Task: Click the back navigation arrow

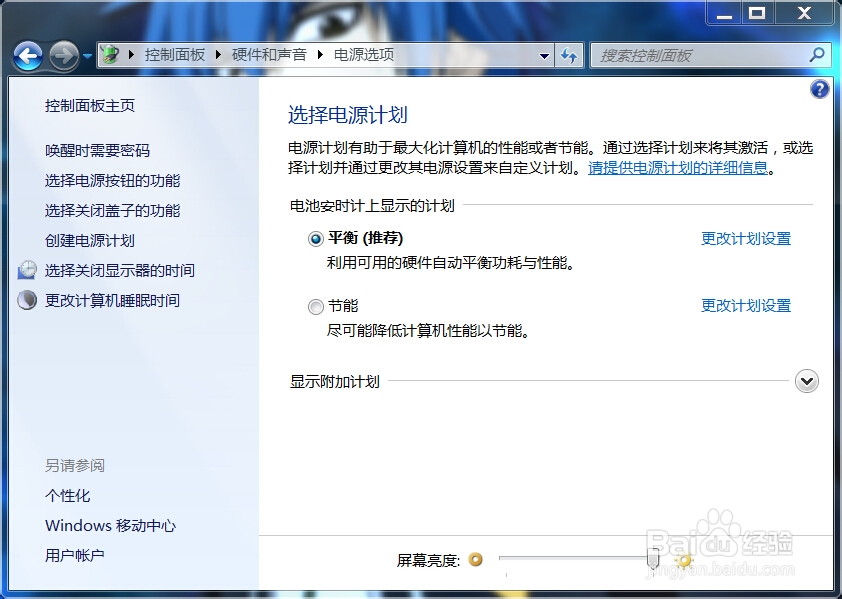Action: click(28, 55)
